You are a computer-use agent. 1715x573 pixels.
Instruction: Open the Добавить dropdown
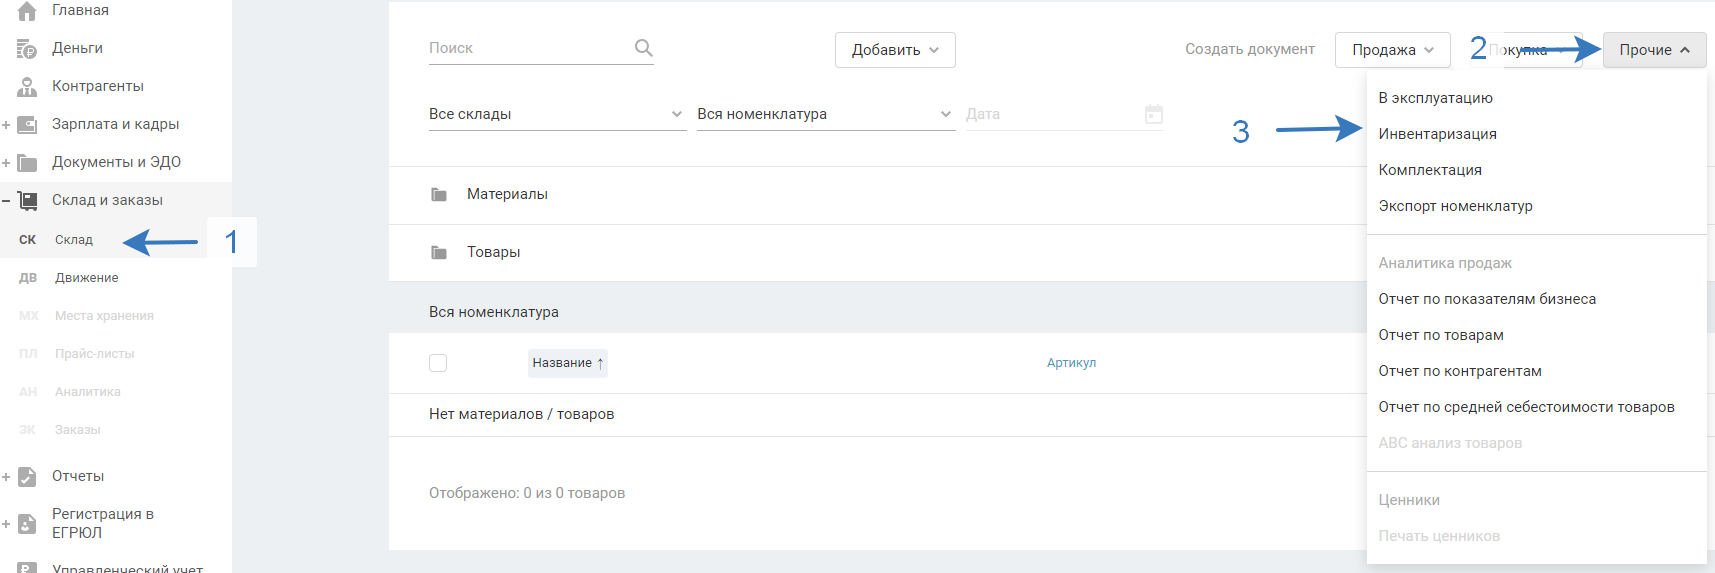coord(895,50)
